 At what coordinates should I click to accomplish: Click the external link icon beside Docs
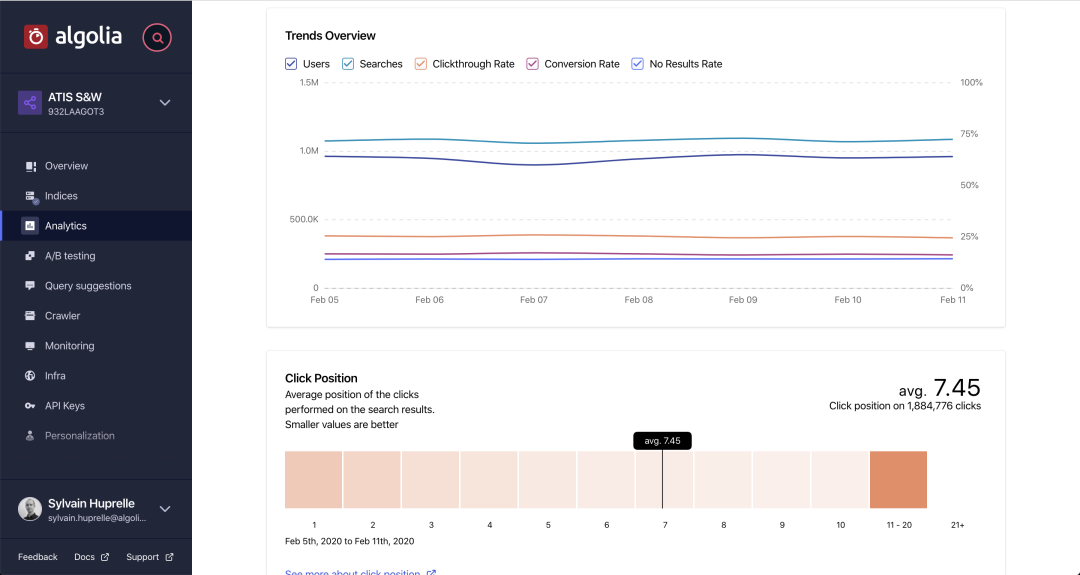[x=105, y=557]
